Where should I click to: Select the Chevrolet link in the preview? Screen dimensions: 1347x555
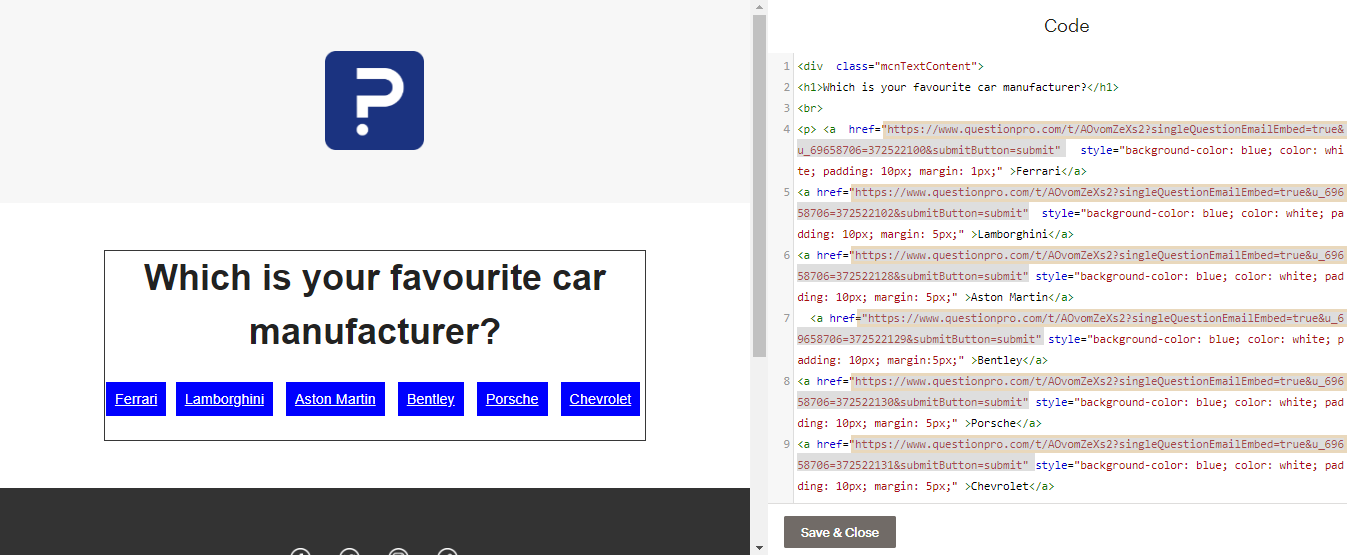[x=600, y=399]
